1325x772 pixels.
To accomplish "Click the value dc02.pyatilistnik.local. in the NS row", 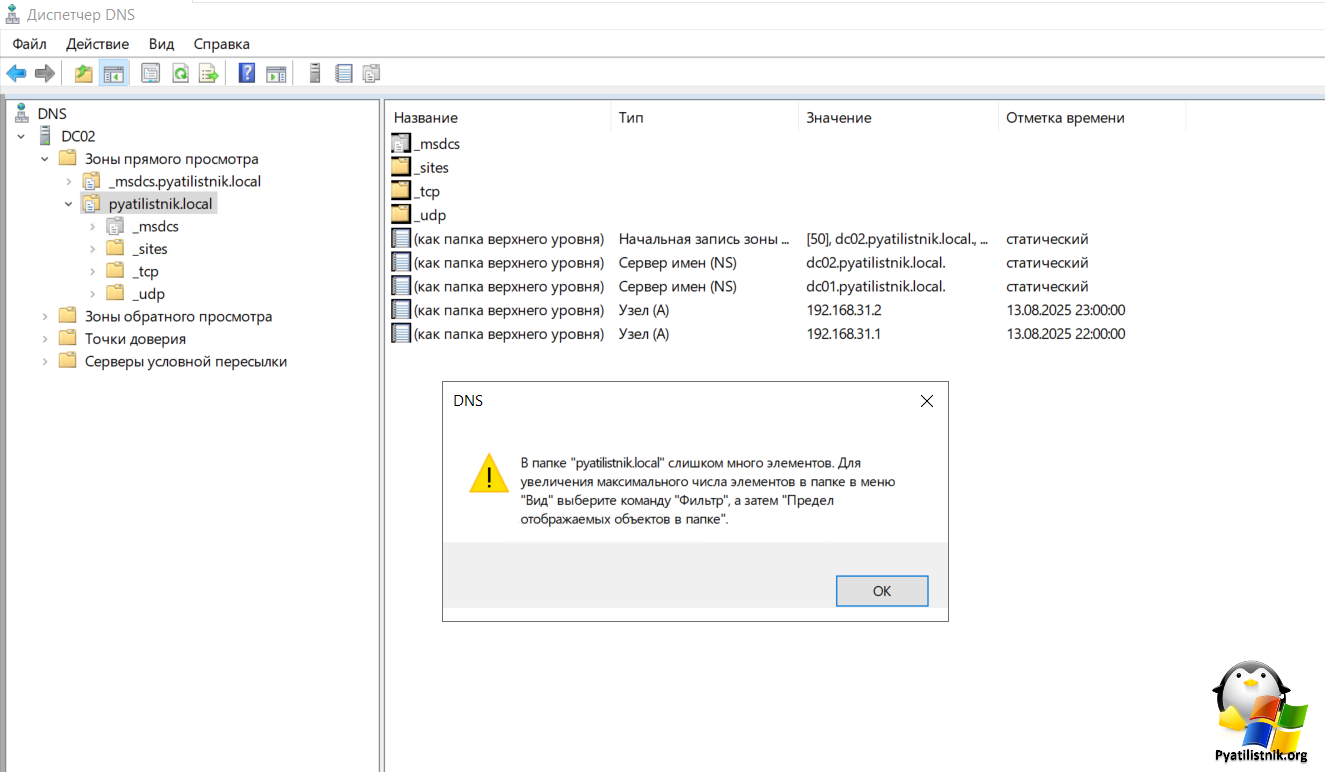I will click(x=876, y=262).
